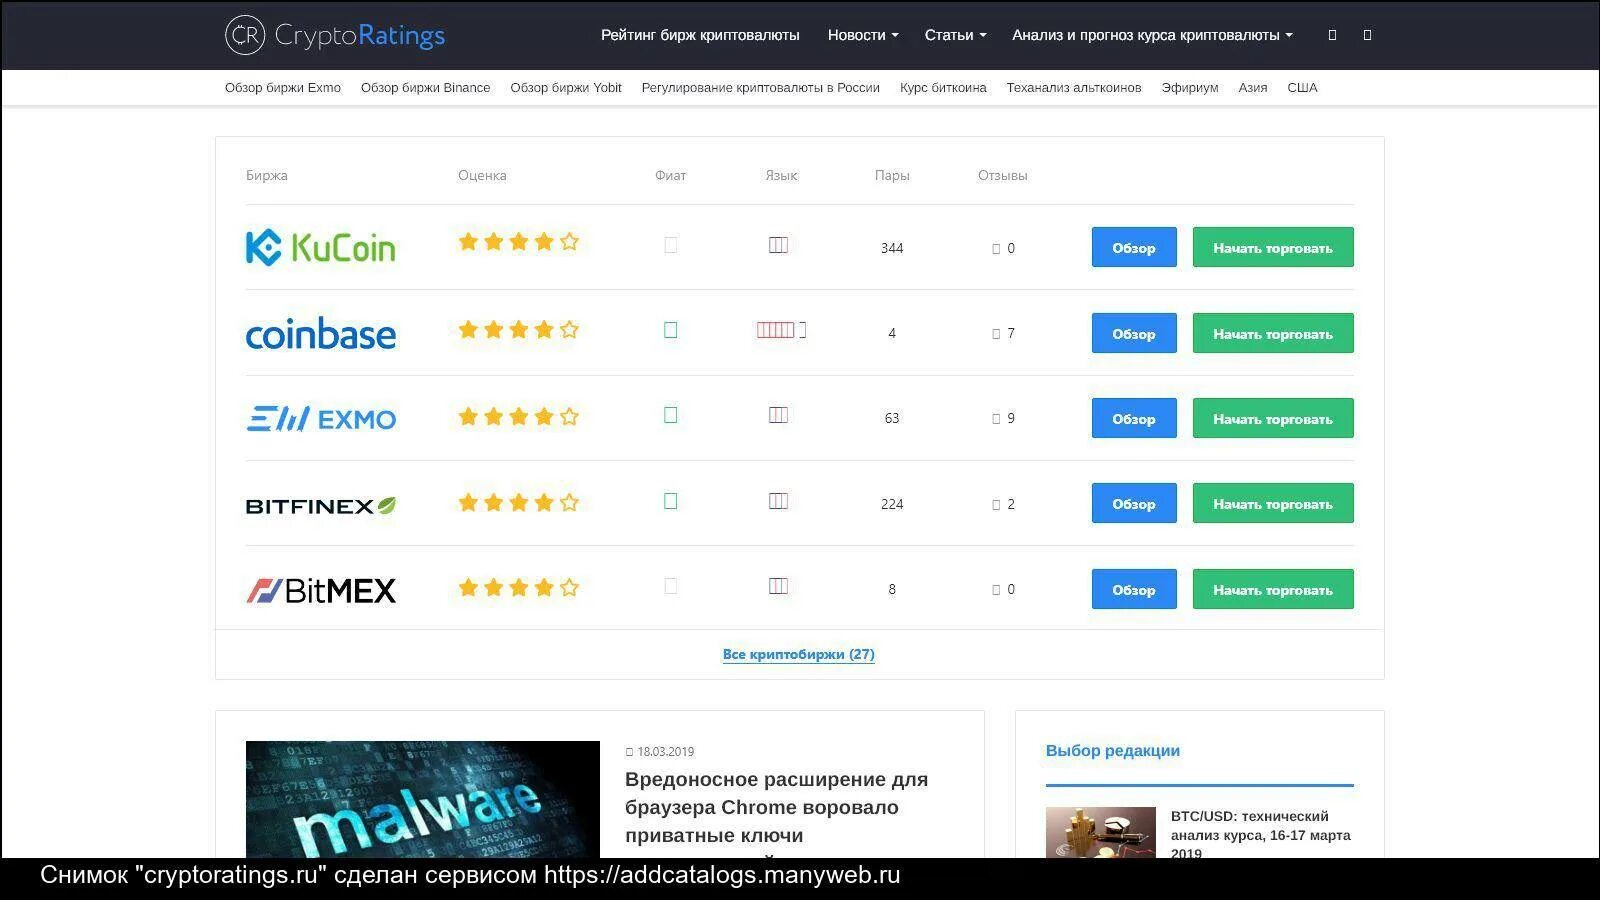Screen dimensions: 1600x900
Task: Expand the Новости dropdown menu
Action: [863, 35]
